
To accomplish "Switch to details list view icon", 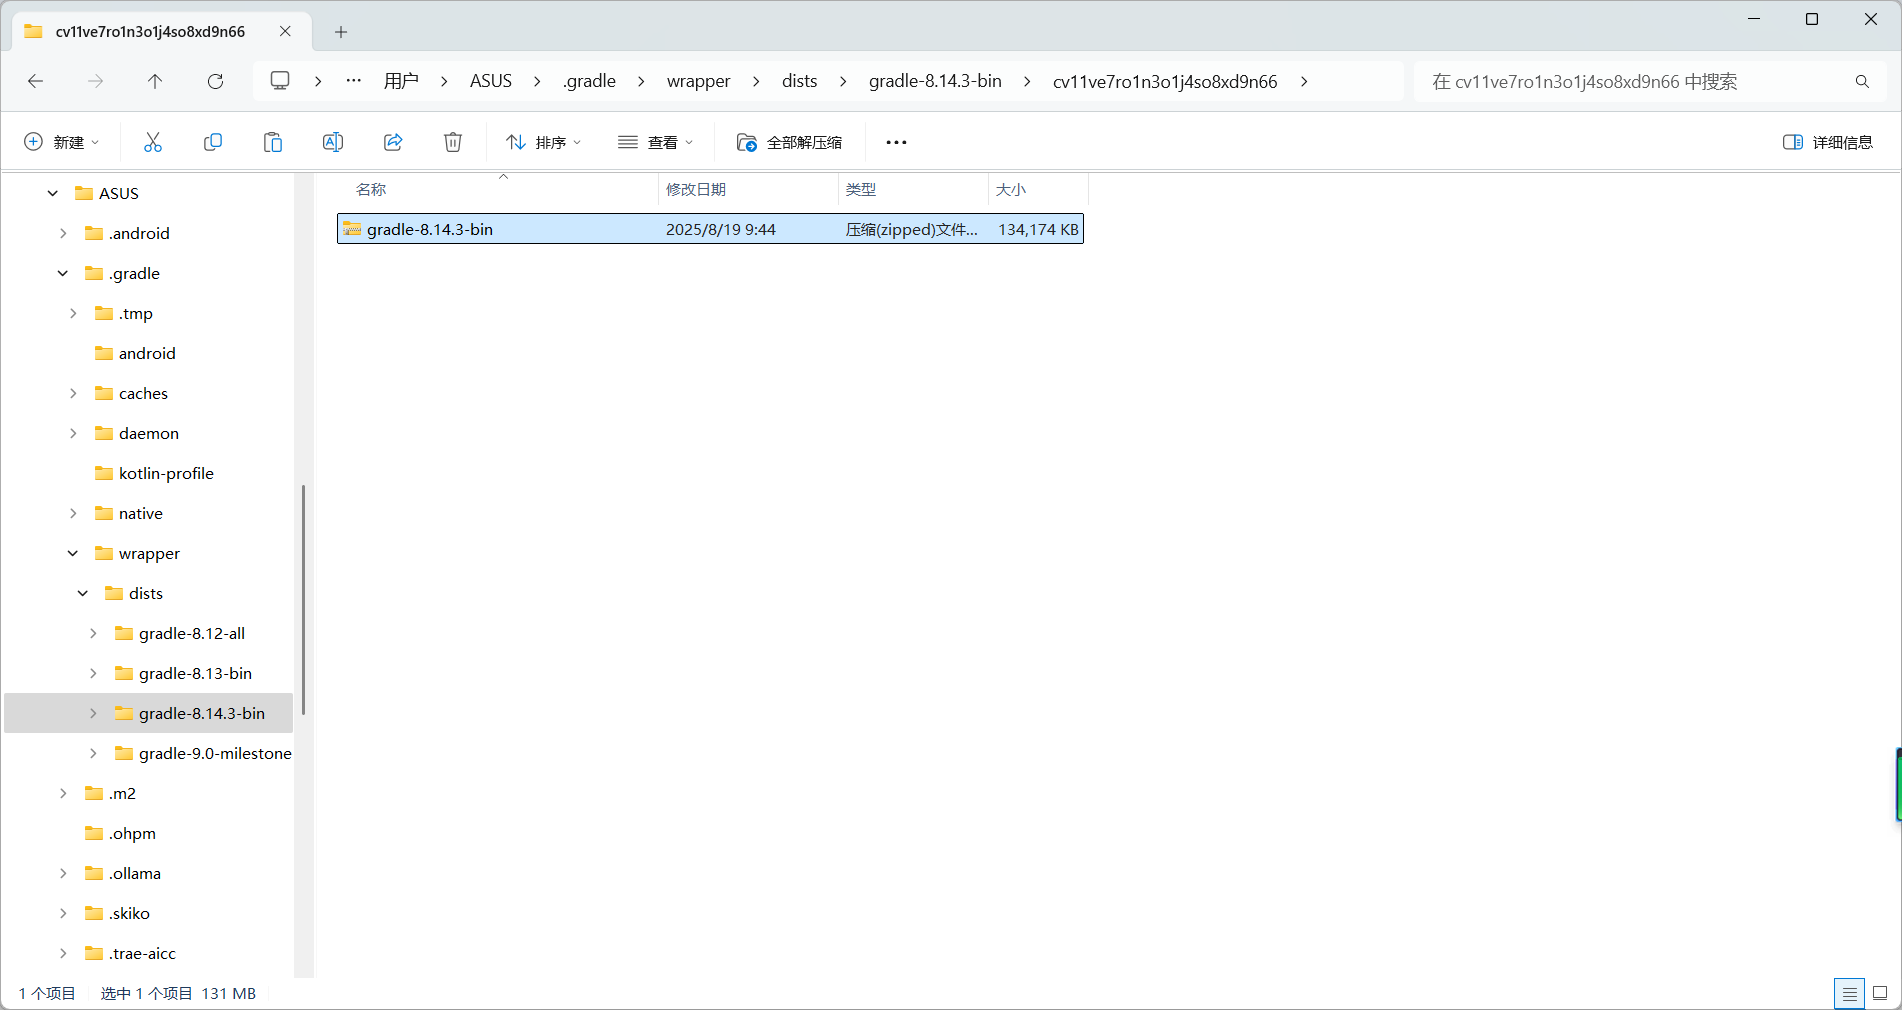I will [x=1849, y=993].
